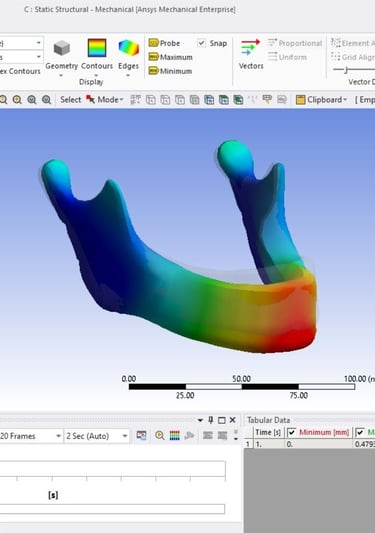Click the Label annotation icon
The width and height of the screenshot is (375, 533).
click(267, 100)
